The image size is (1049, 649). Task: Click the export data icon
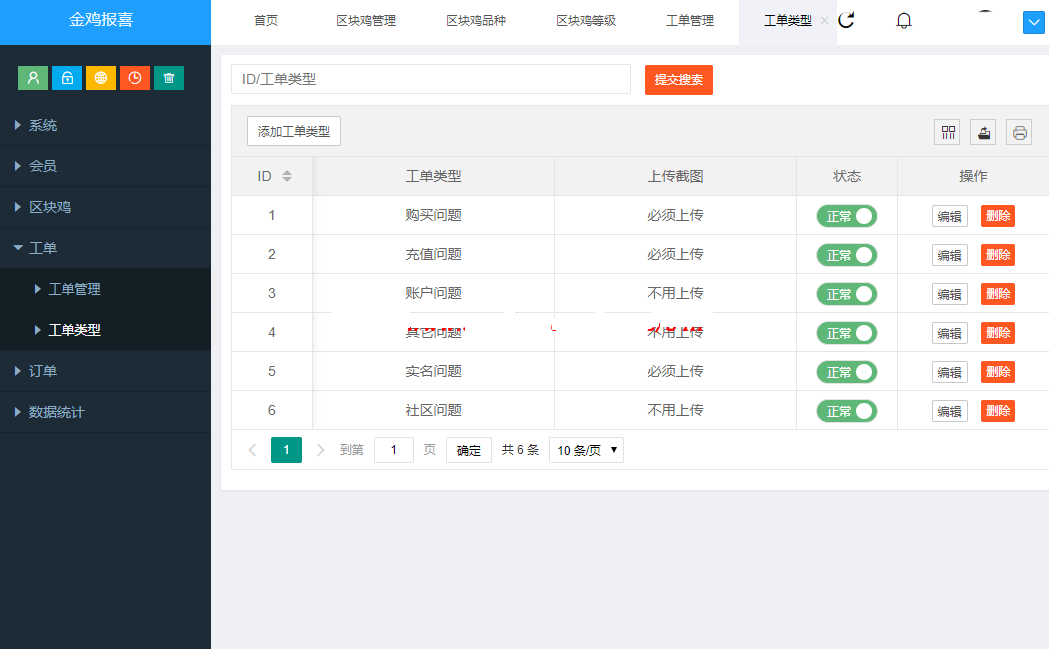tap(982, 131)
